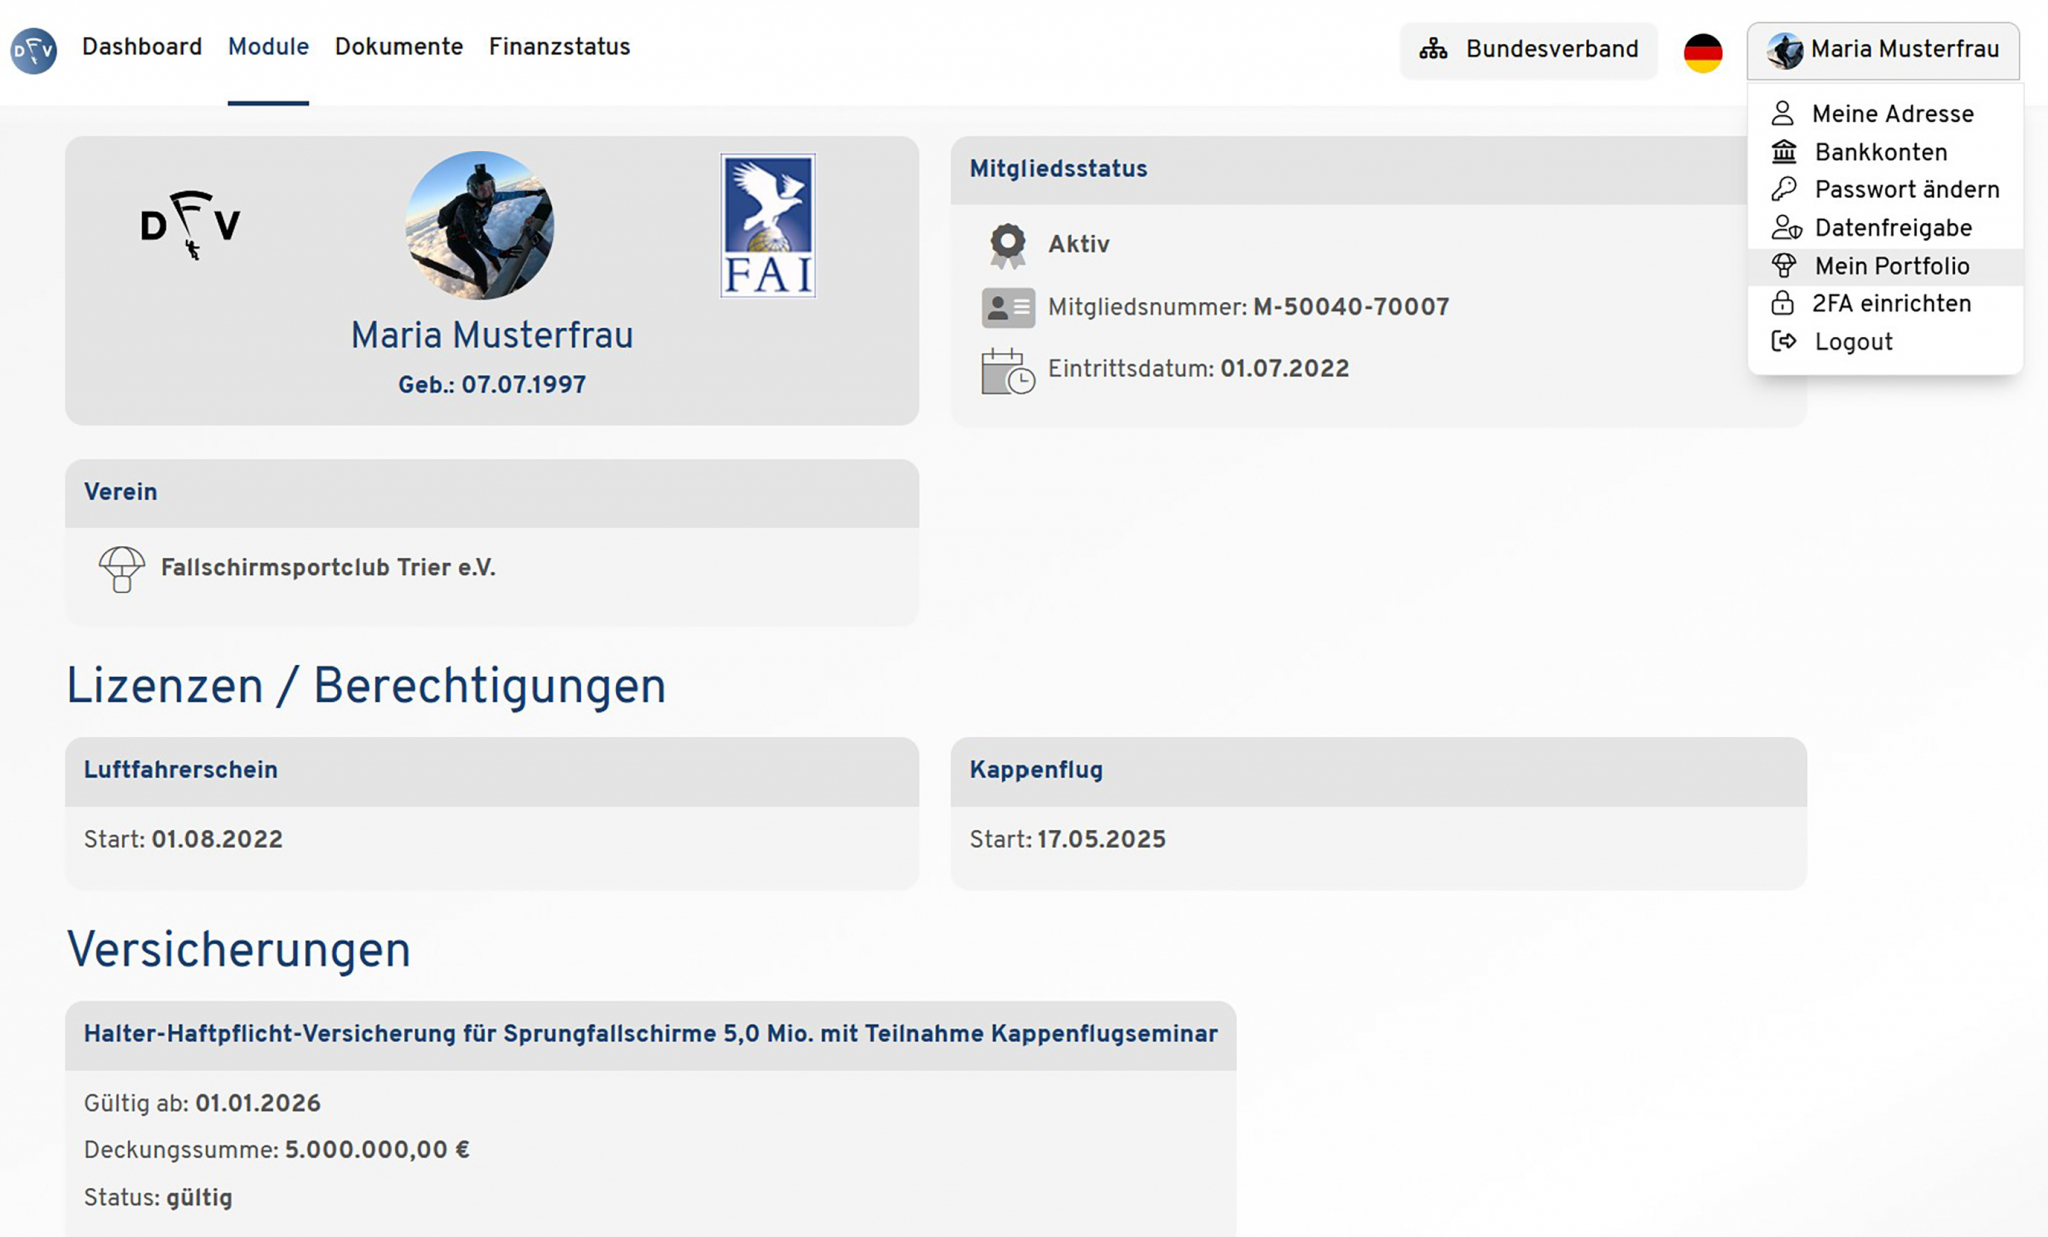Click the key icon for Passwort ändern
The width and height of the screenshot is (2048, 1237).
pyautogui.click(x=1784, y=190)
